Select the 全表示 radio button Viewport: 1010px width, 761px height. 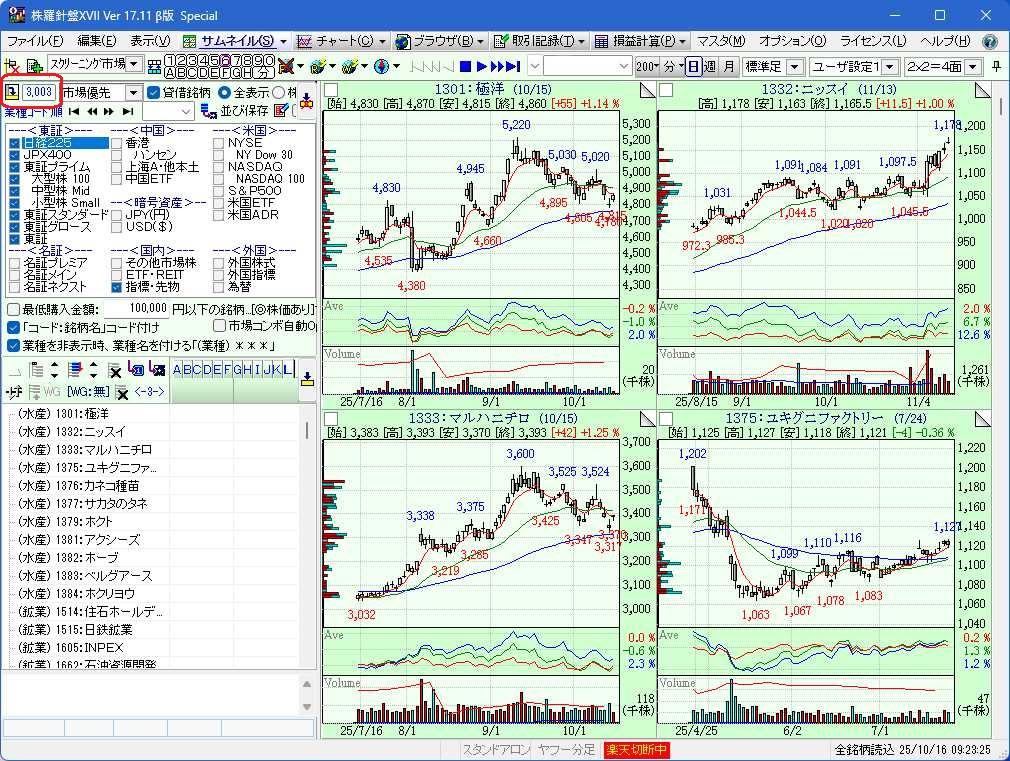tap(224, 92)
